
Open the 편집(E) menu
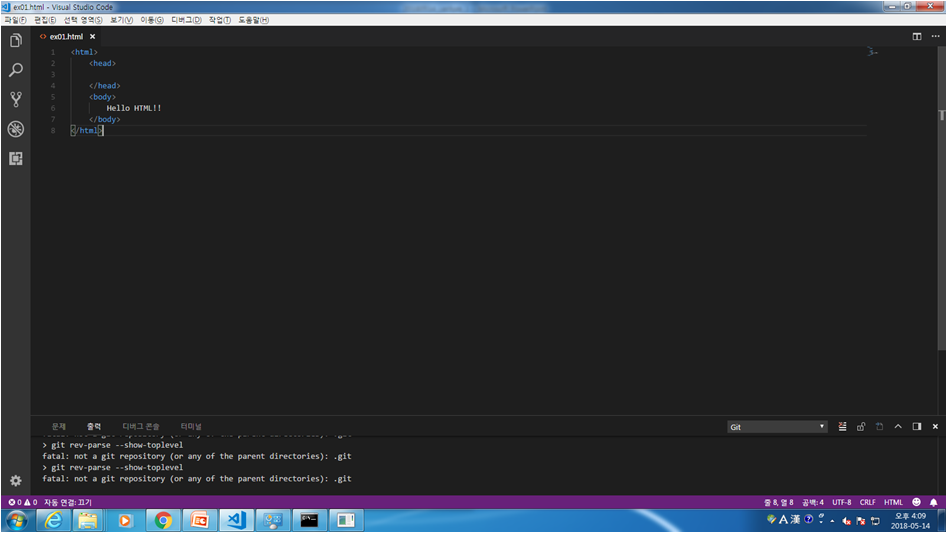point(45,20)
